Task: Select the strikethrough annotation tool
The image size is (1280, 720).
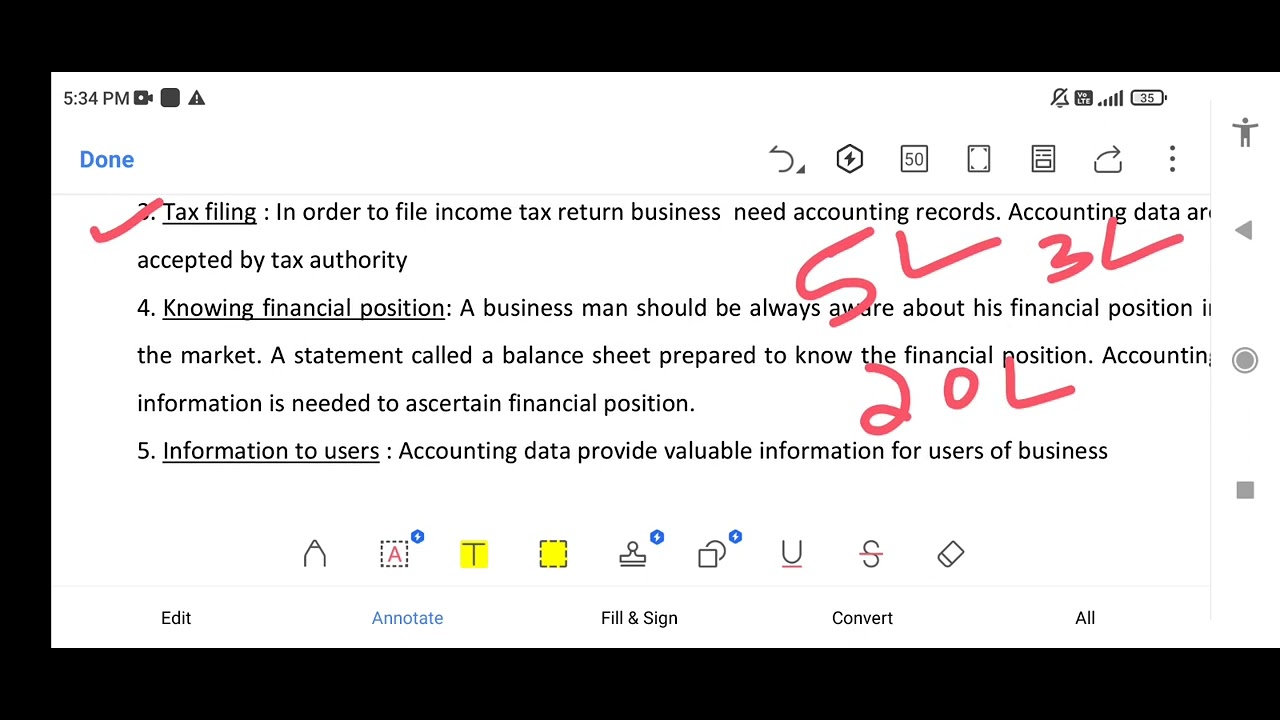Action: click(x=871, y=554)
